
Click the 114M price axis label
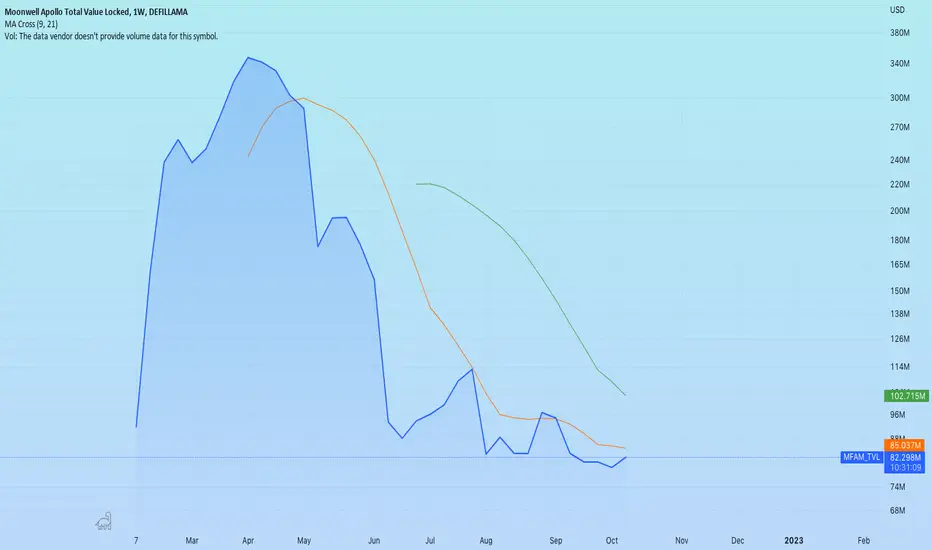(x=899, y=366)
